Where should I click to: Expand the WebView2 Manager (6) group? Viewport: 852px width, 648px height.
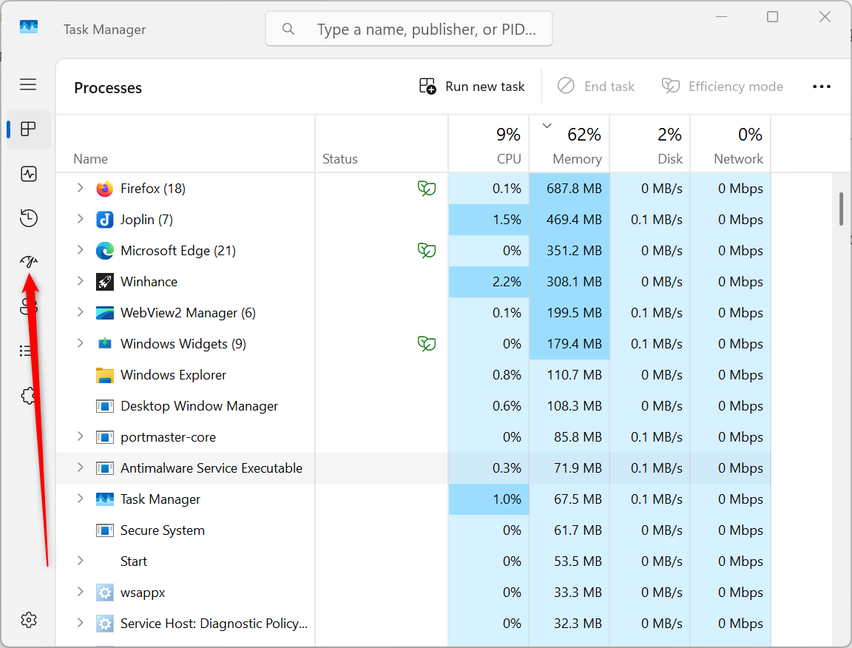(x=80, y=312)
